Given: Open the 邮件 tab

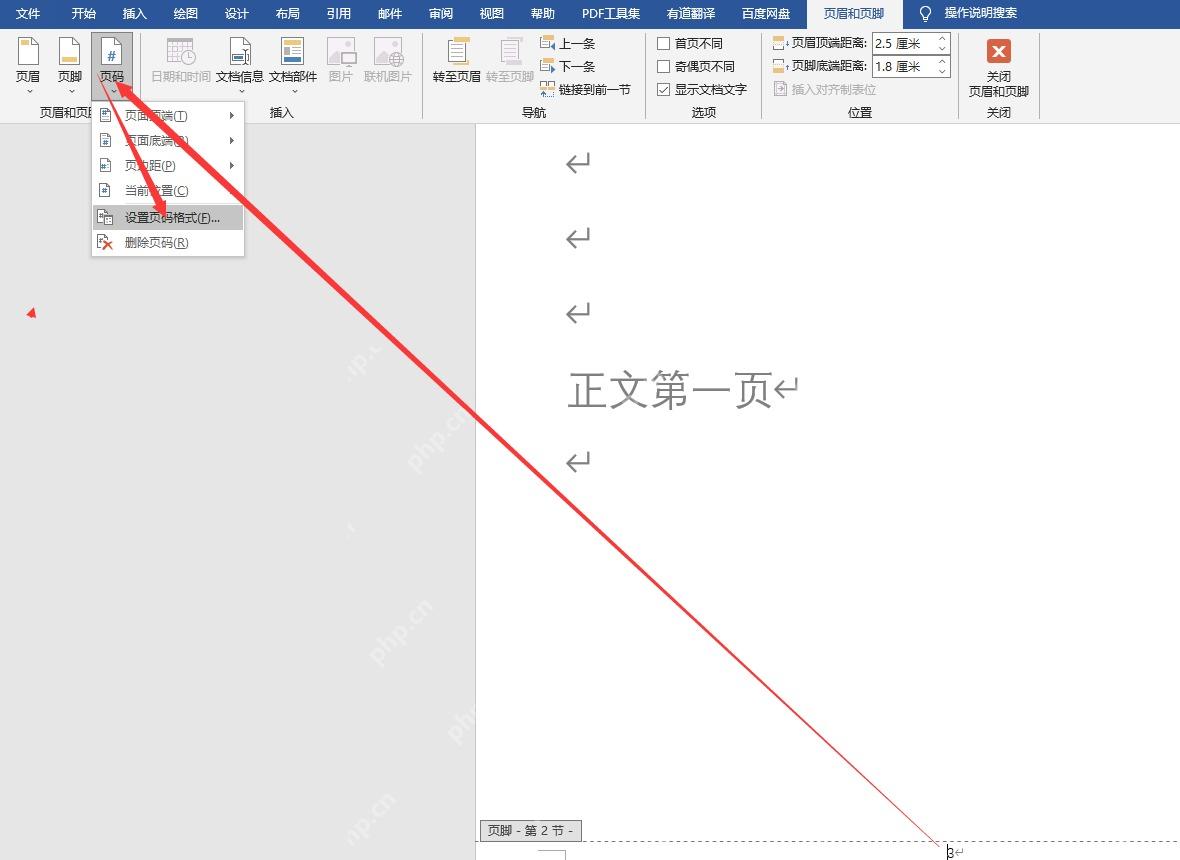Looking at the screenshot, I should point(390,14).
